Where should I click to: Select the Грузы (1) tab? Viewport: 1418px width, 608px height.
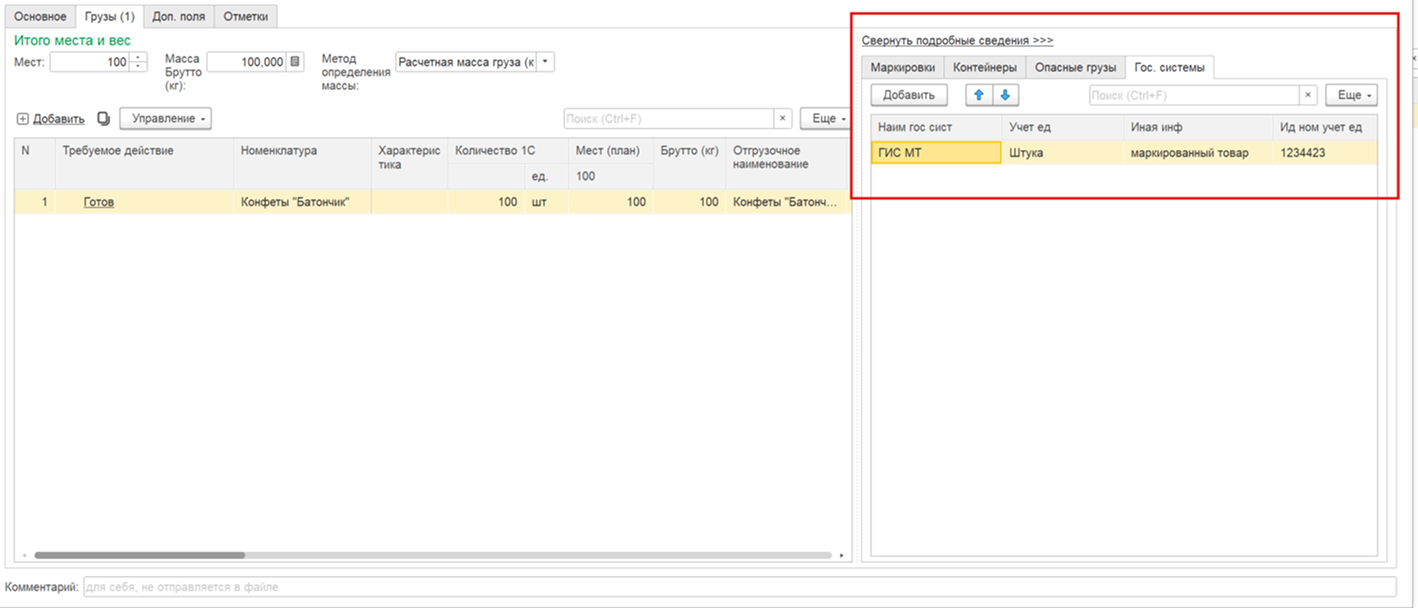click(109, 17)
